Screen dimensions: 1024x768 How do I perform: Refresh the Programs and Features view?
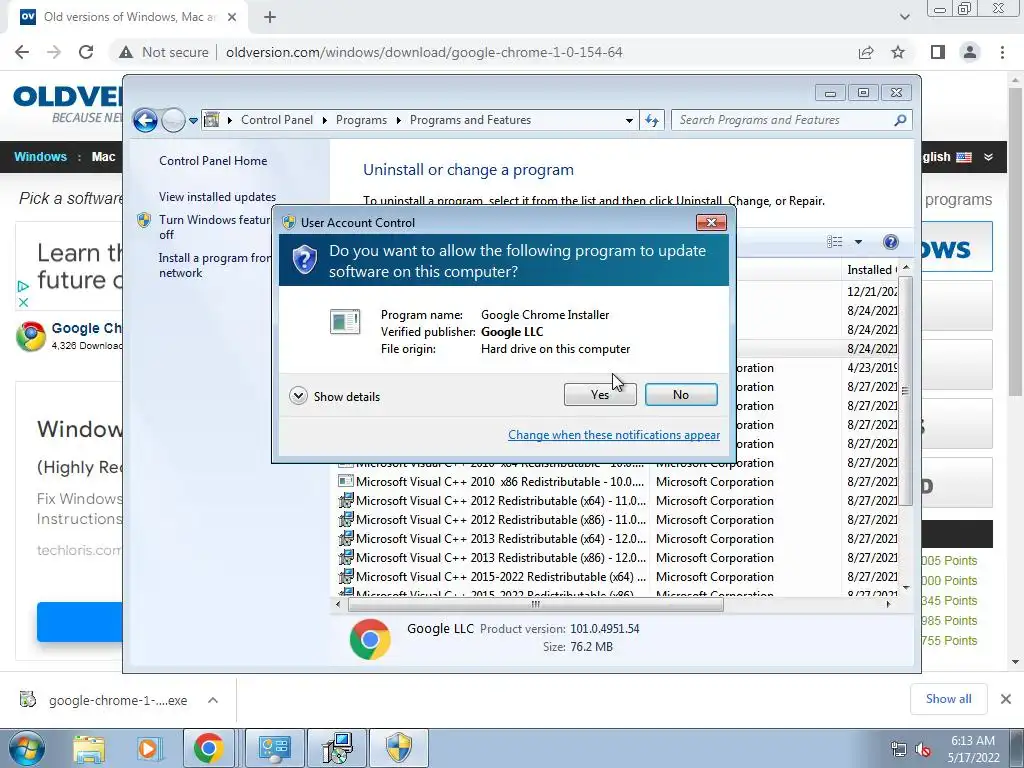(x=652, y=120)
